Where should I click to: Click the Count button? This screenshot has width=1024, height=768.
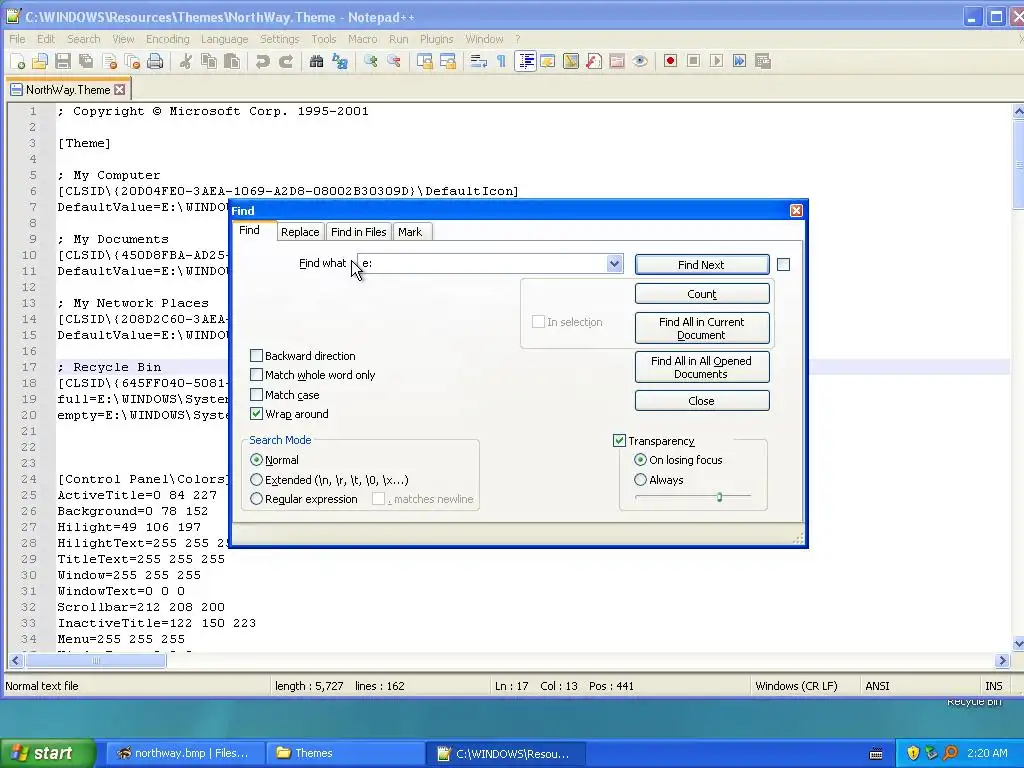702,294
